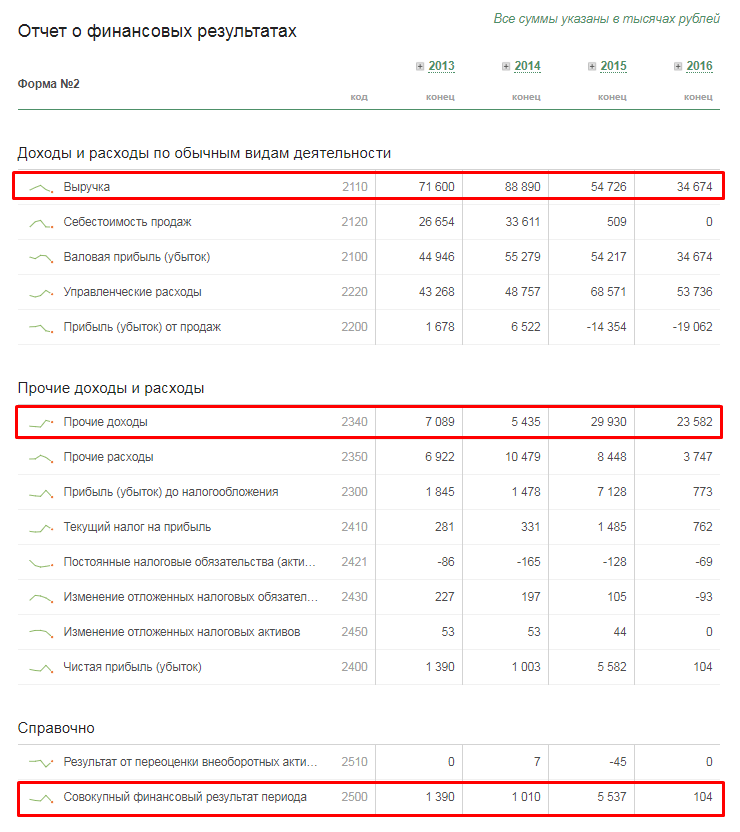Viewport: 740px width, 832px height.
Task: Click the 2014 other expenses value 10 479
Action: (x=523, y=457)
